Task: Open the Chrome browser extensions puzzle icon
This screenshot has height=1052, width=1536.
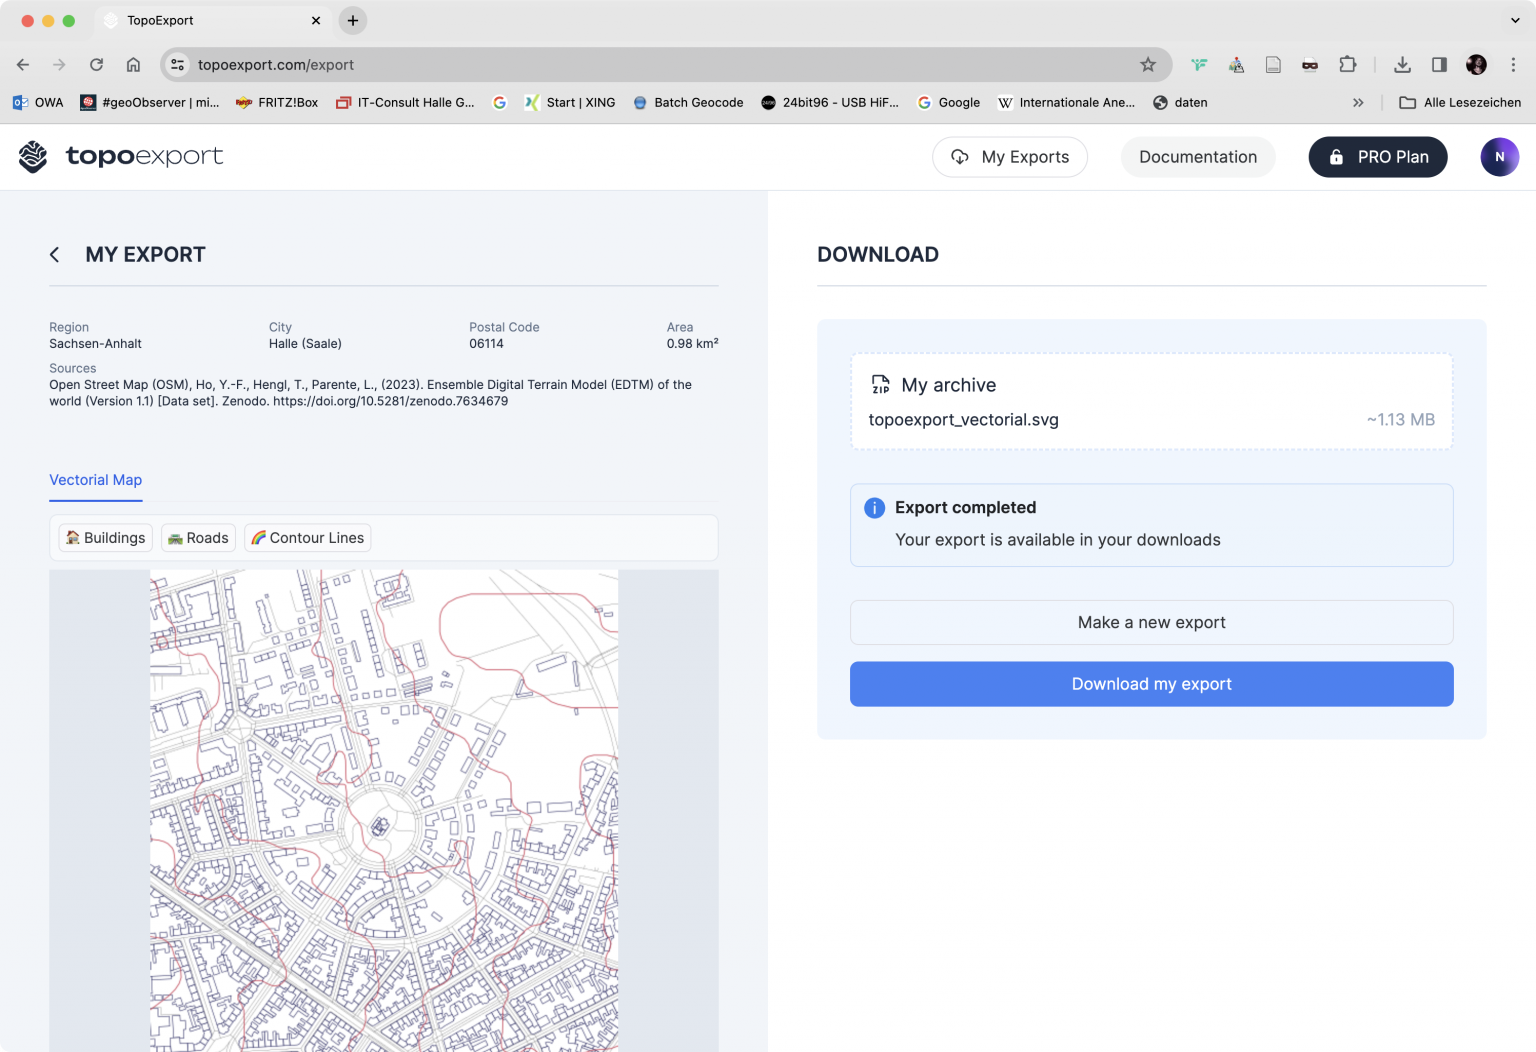Action: point(1348,64)
